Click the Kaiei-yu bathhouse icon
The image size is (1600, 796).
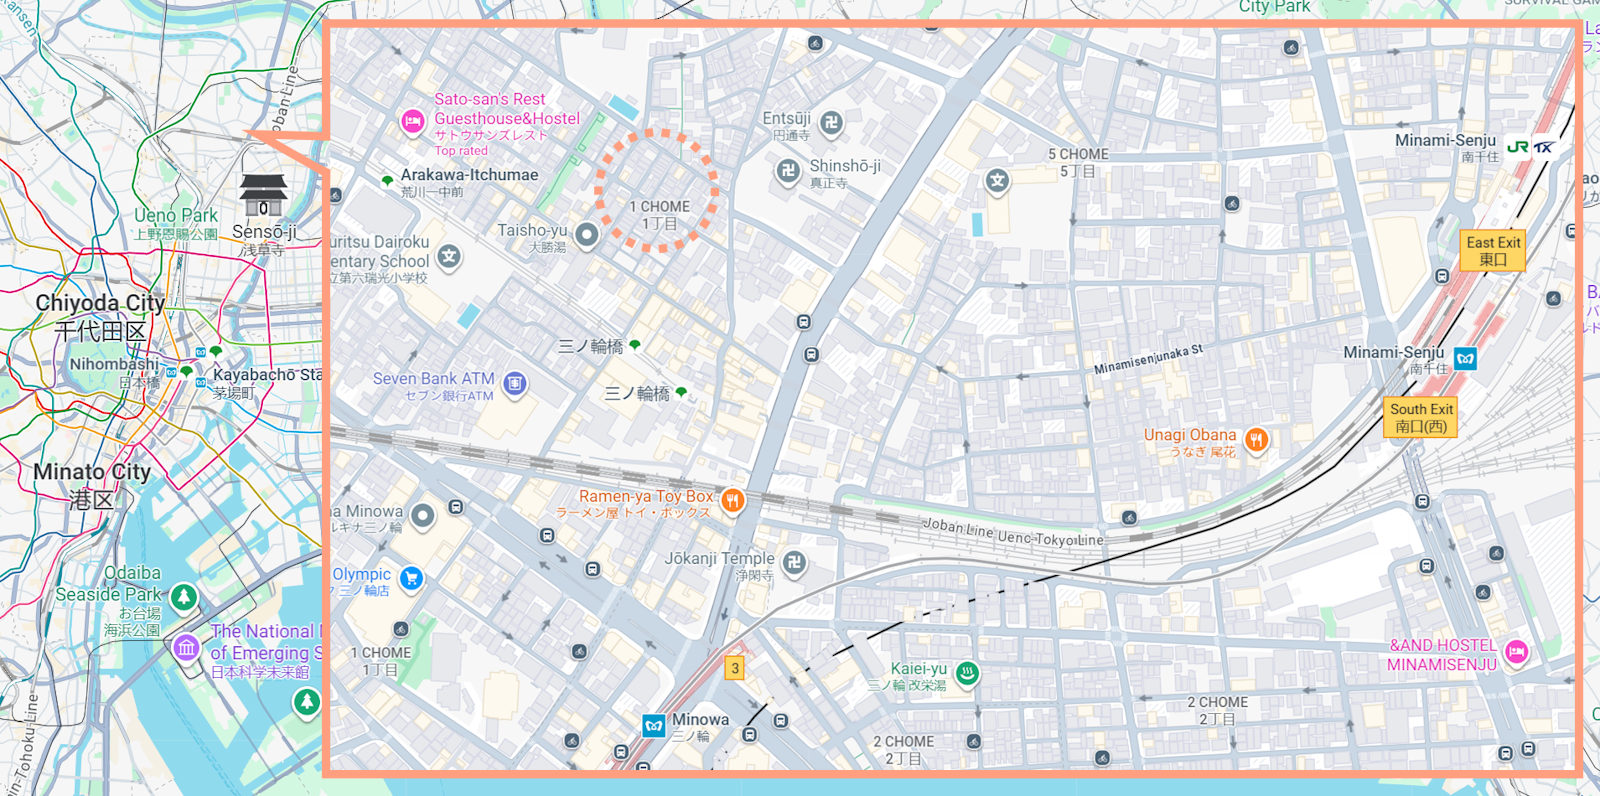[967, 673]
